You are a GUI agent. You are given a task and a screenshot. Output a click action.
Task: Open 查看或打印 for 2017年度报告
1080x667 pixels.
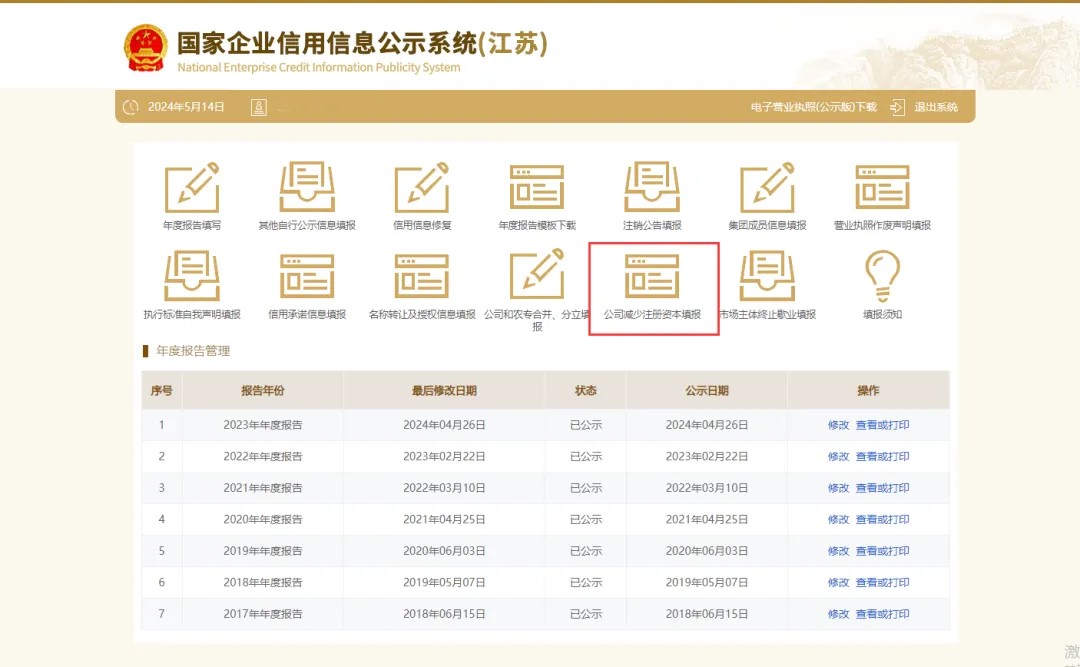(x=882, y=614)
